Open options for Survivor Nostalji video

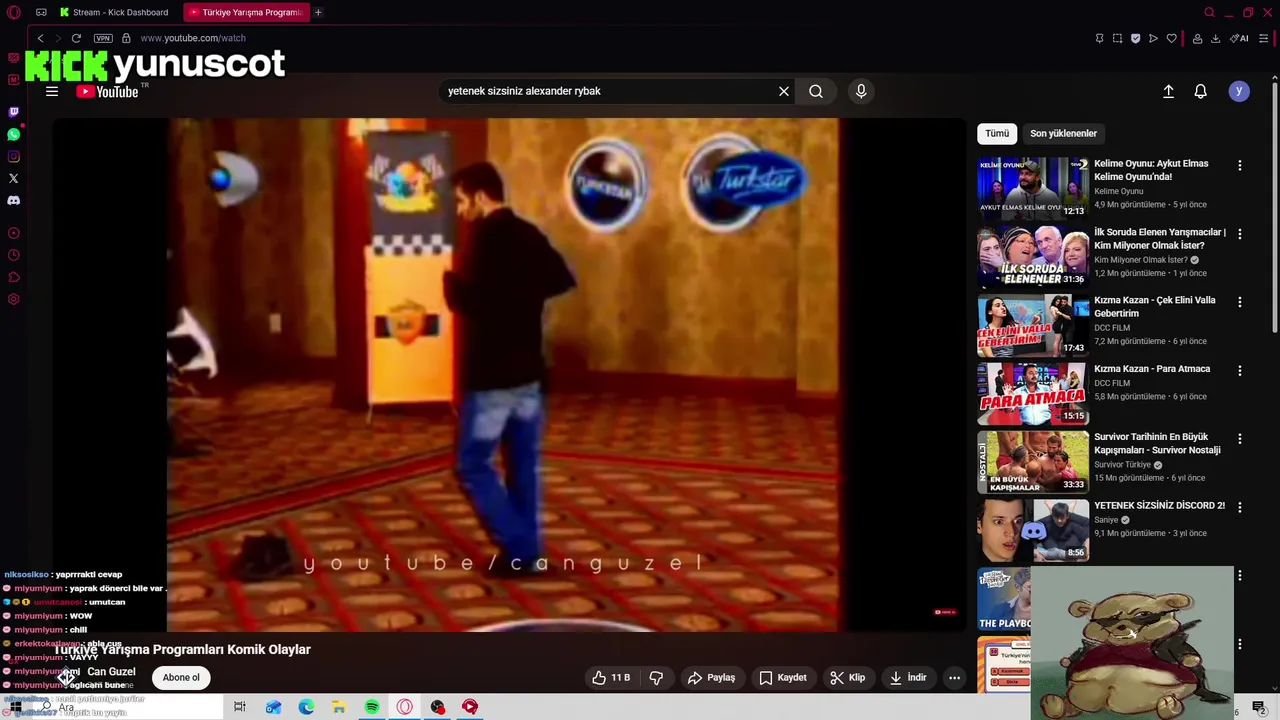(x=1239, y=438)
